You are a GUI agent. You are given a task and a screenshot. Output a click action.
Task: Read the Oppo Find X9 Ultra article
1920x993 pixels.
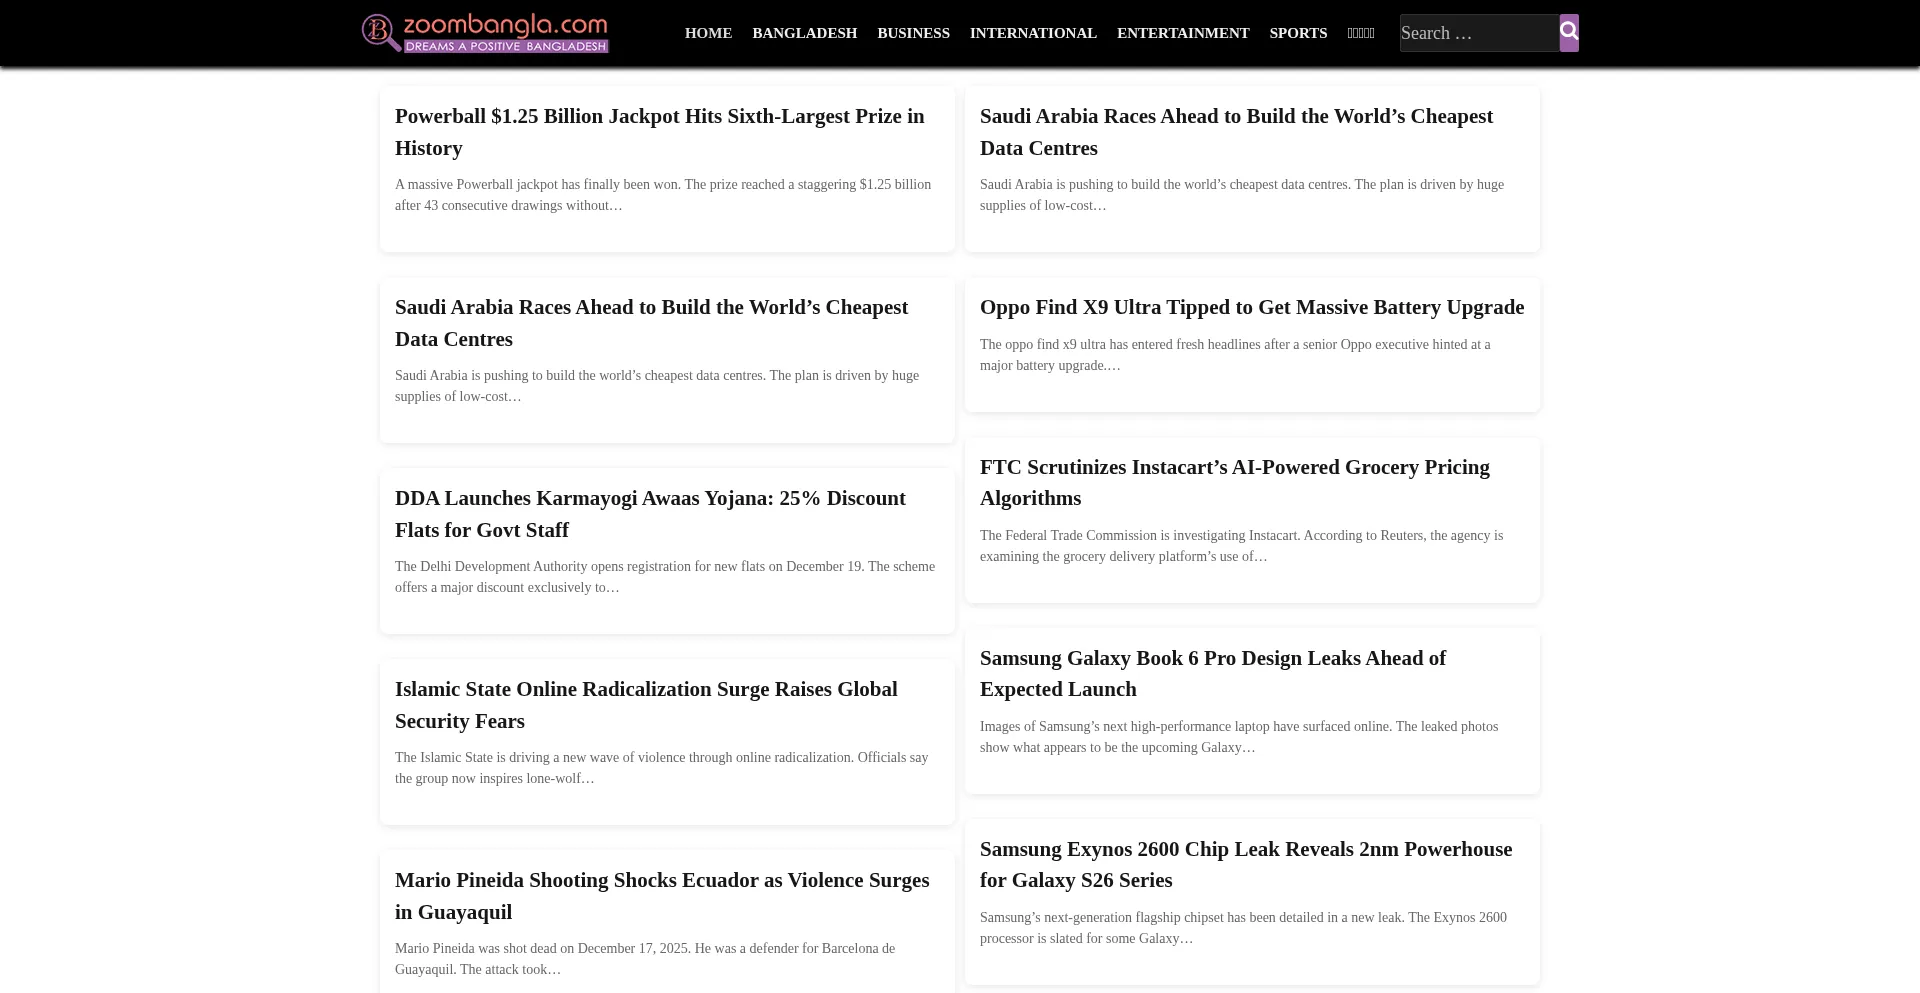[1251, 308]
